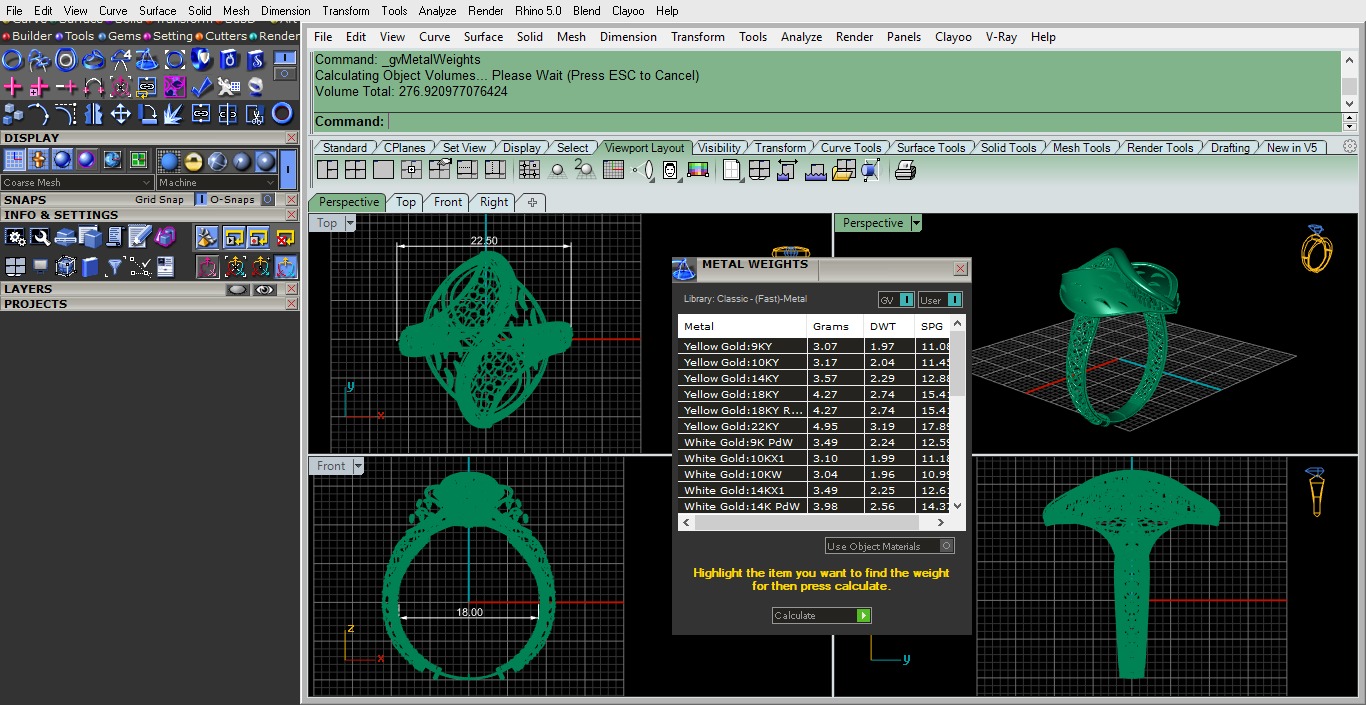
Task: Click the four-arrow Move tool icon
Action: (x=120, y=113)
